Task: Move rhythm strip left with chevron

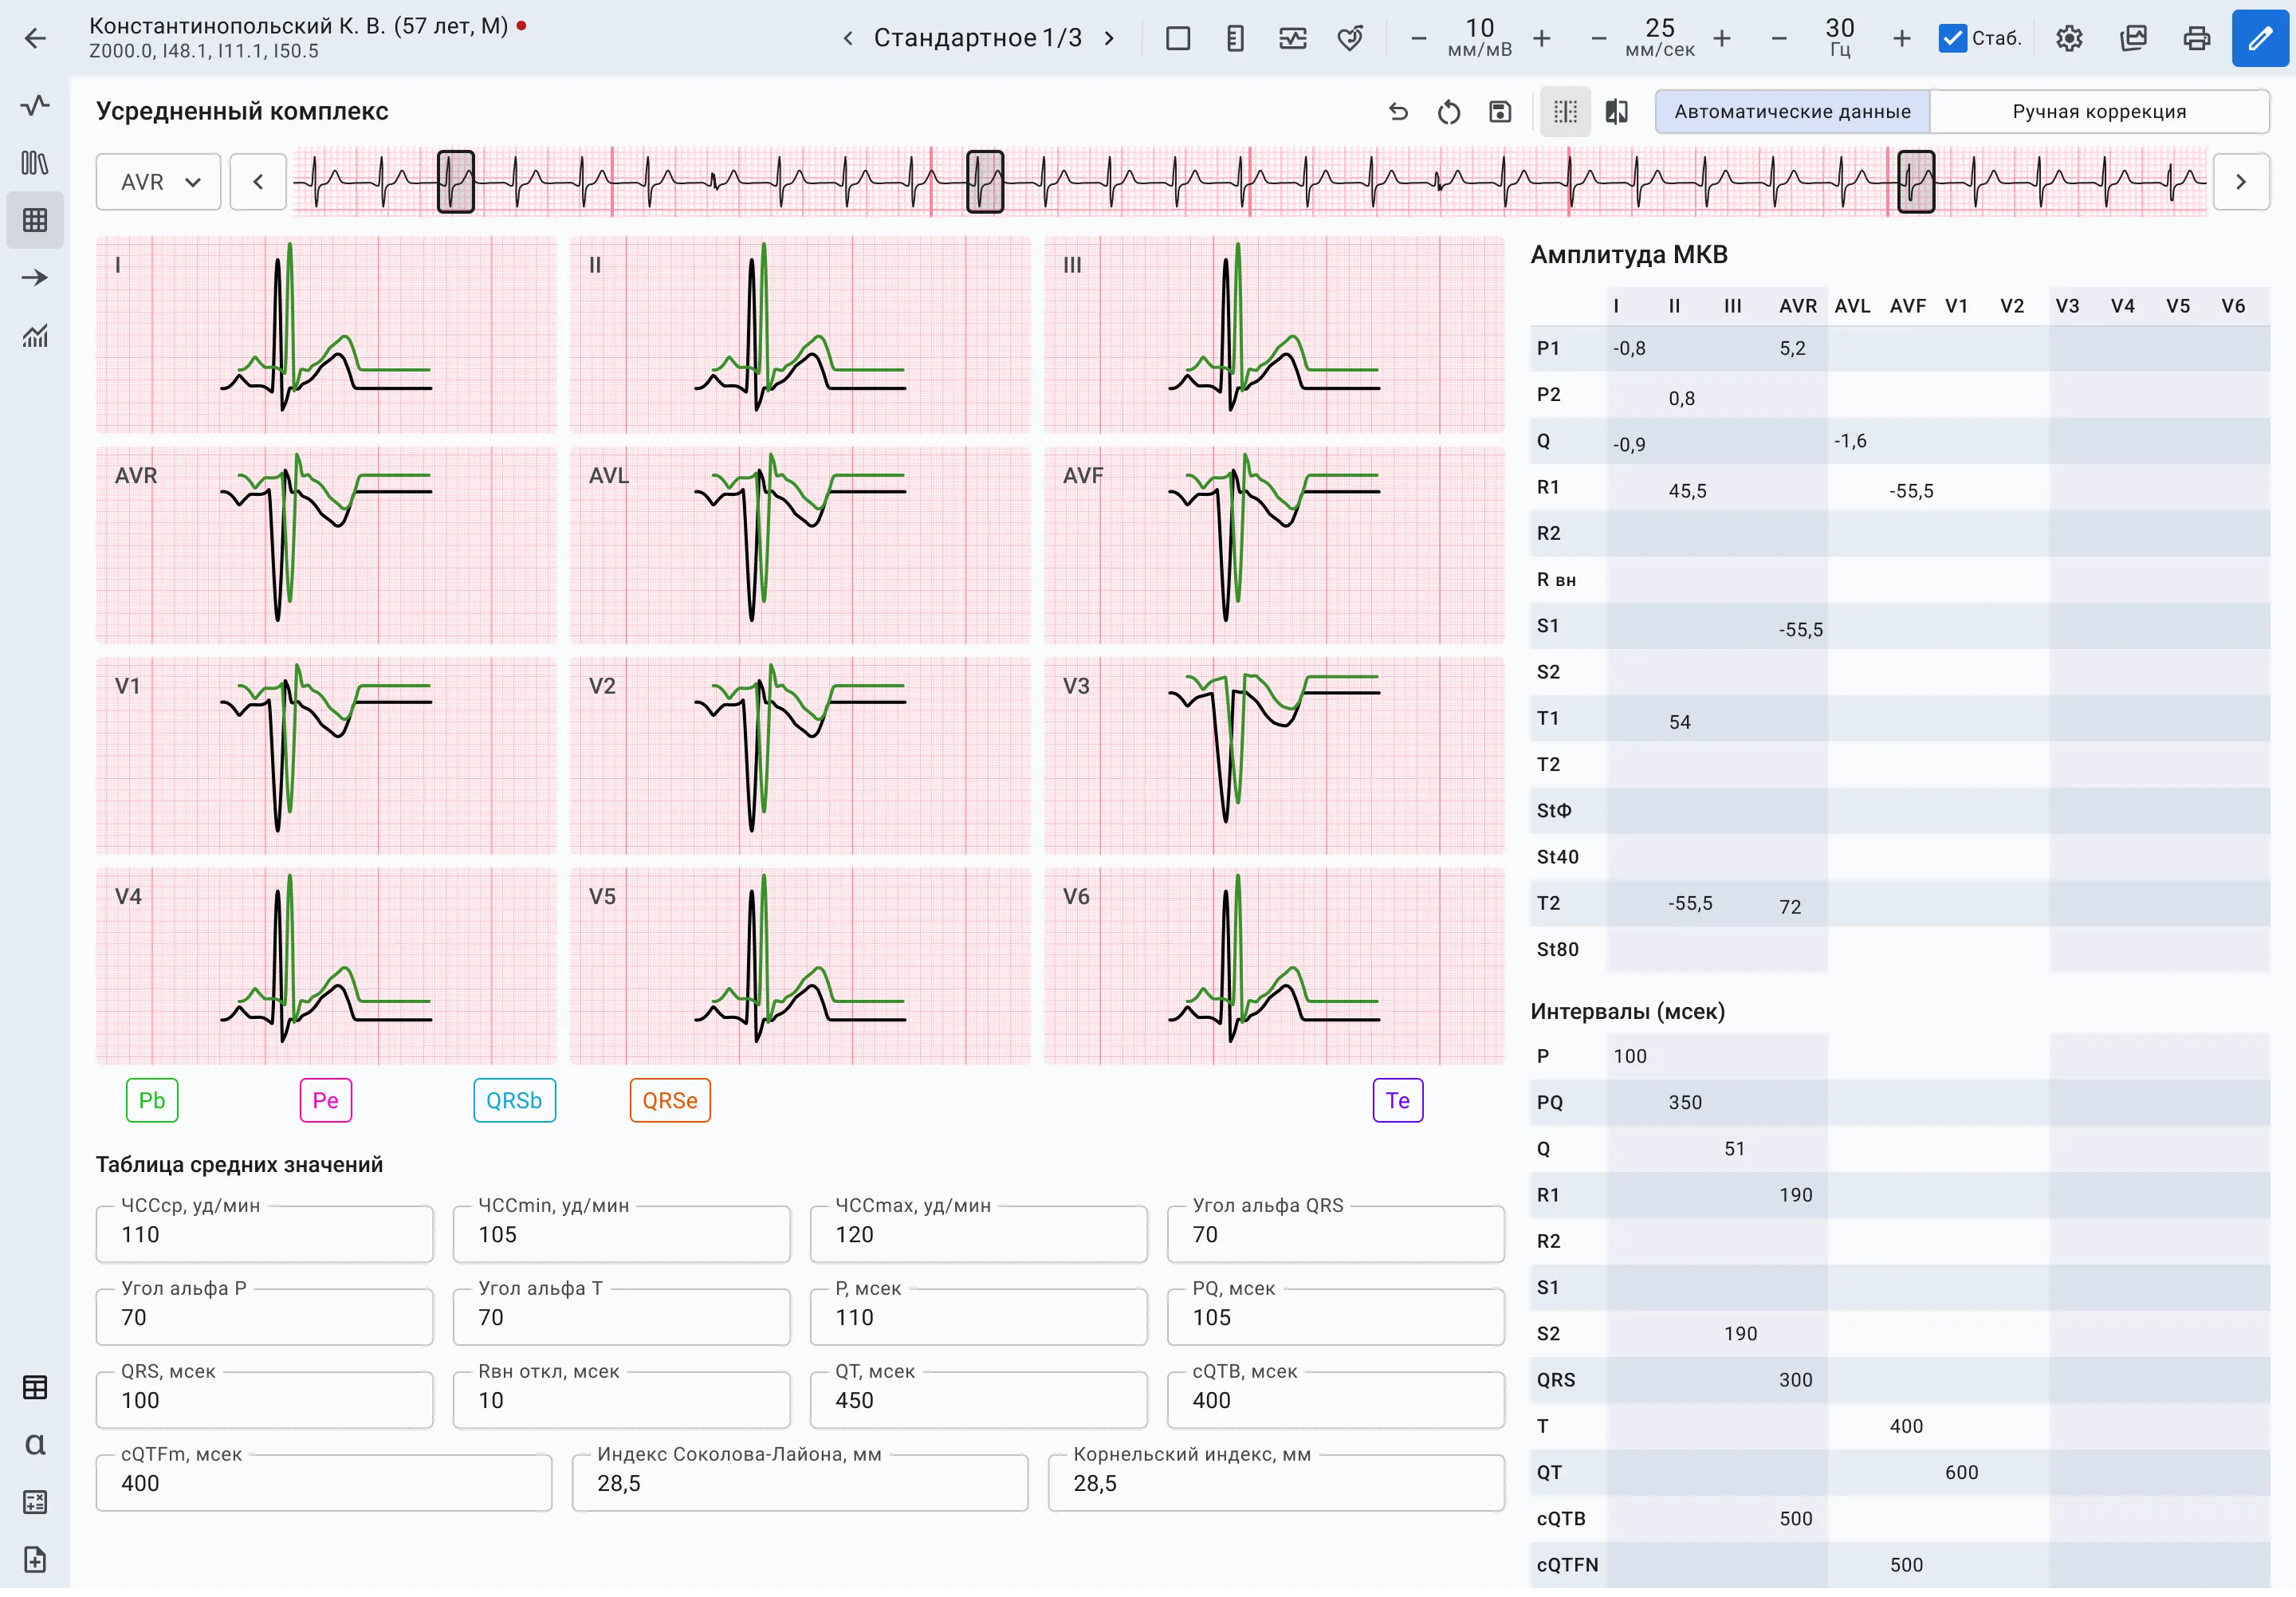Action: click(x=258, y=182)
